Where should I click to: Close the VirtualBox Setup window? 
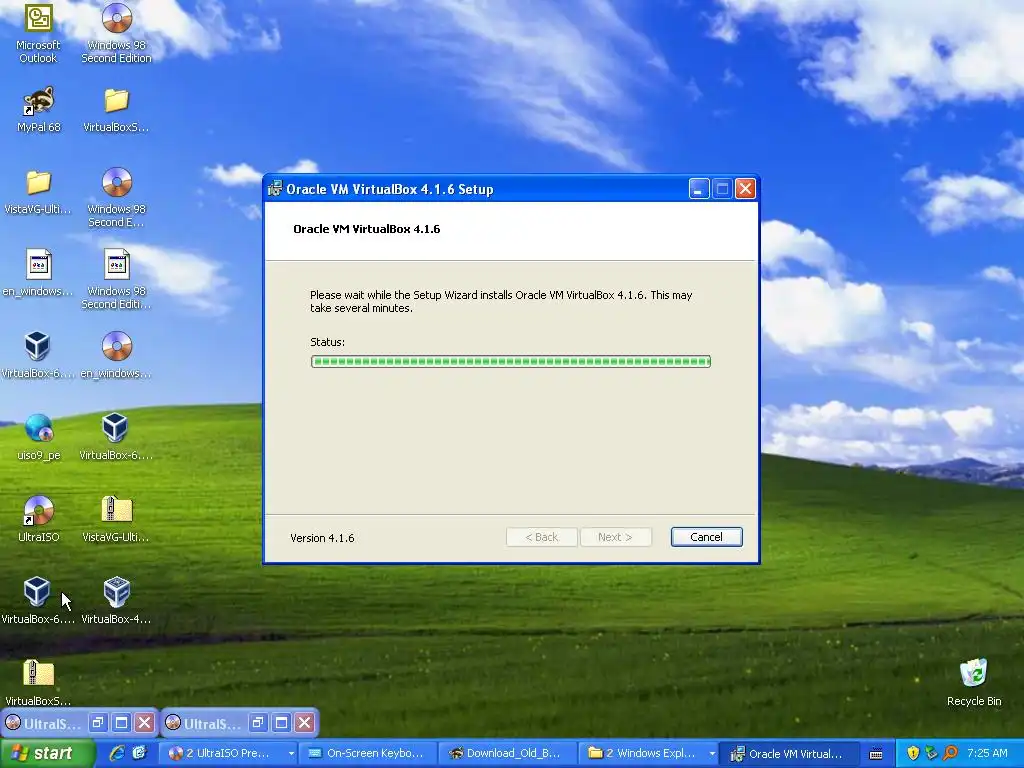pyautogui.click(x=745, y=189)
